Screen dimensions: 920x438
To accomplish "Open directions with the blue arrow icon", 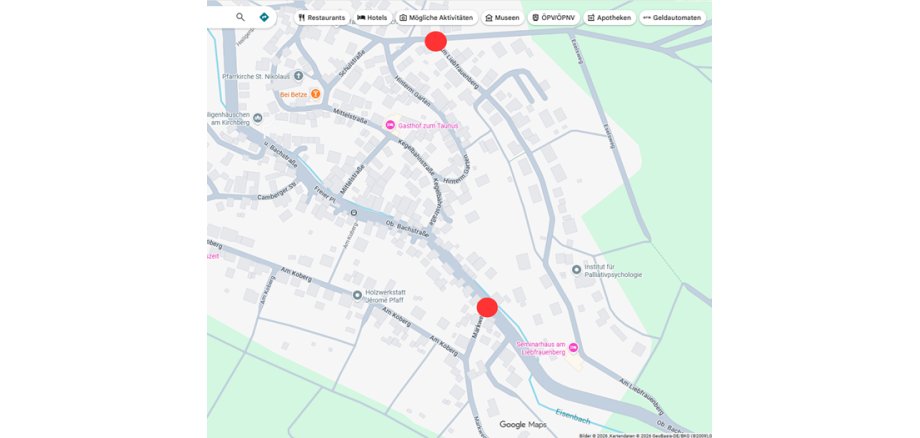I will point(264,17).
